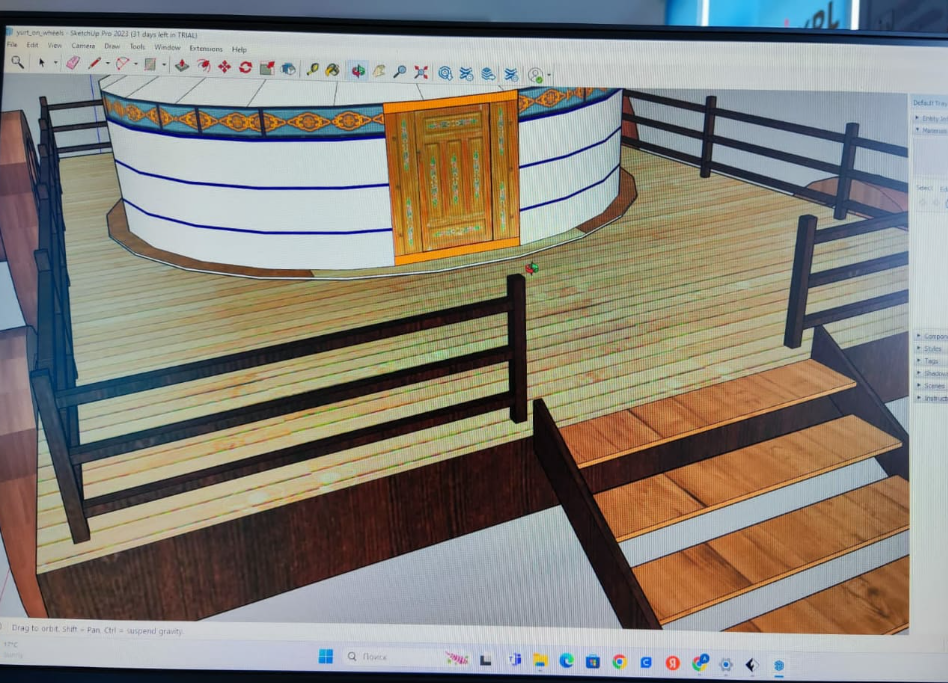Open the View menu
The image size is (948, 683).
[54, 45]
